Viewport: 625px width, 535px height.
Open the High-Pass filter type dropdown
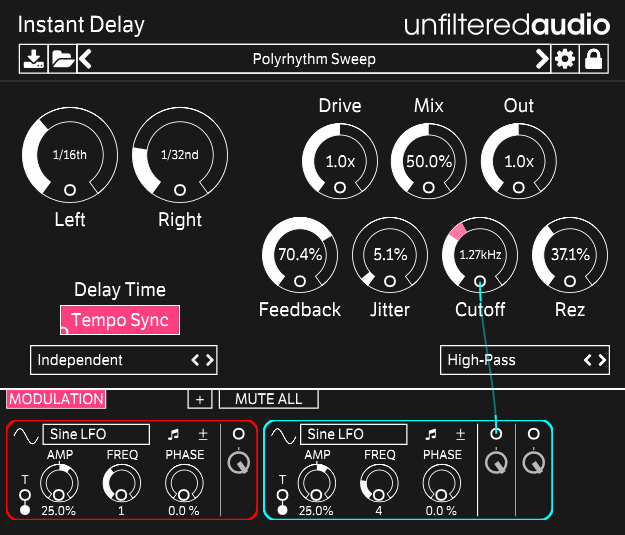[x=525, y=360]
